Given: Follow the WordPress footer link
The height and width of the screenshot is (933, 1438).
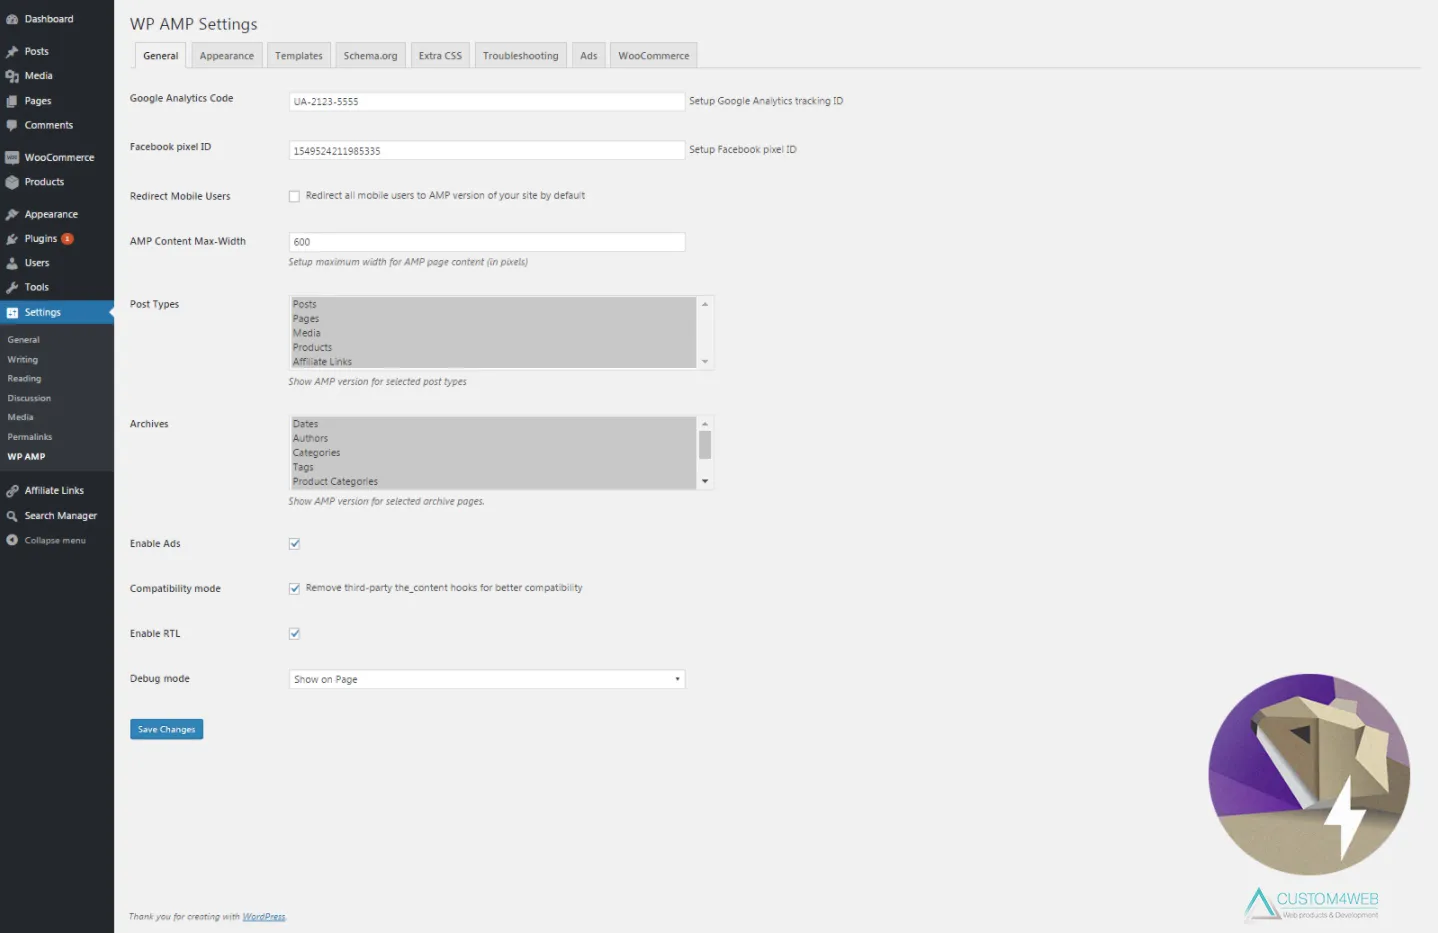Looking at the screenshot, I should click(264, 917).
